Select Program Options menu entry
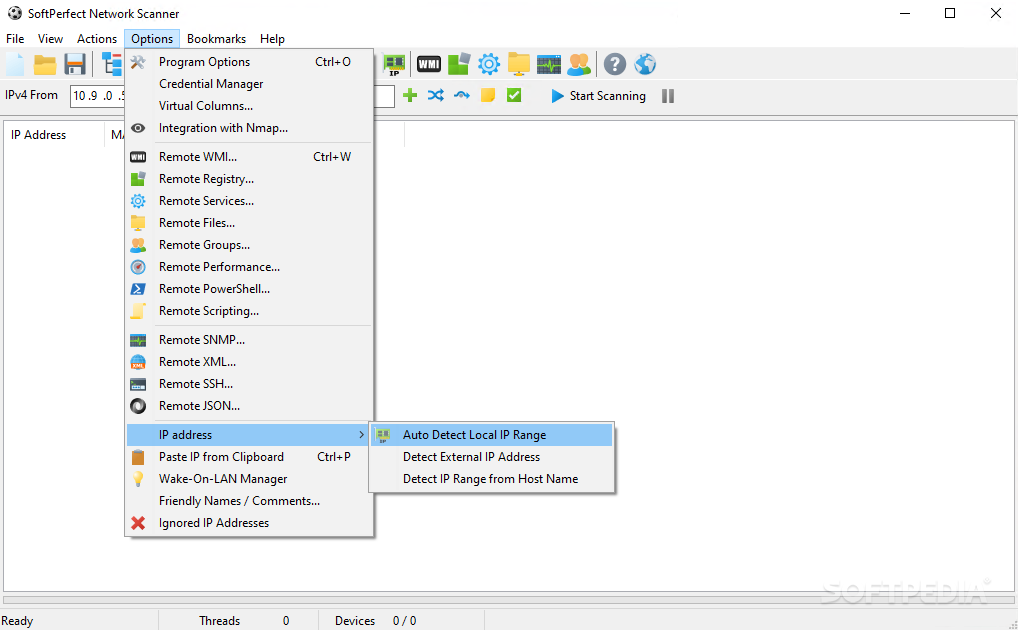The width and height of the screenshot is (1018, 630). 250,62
